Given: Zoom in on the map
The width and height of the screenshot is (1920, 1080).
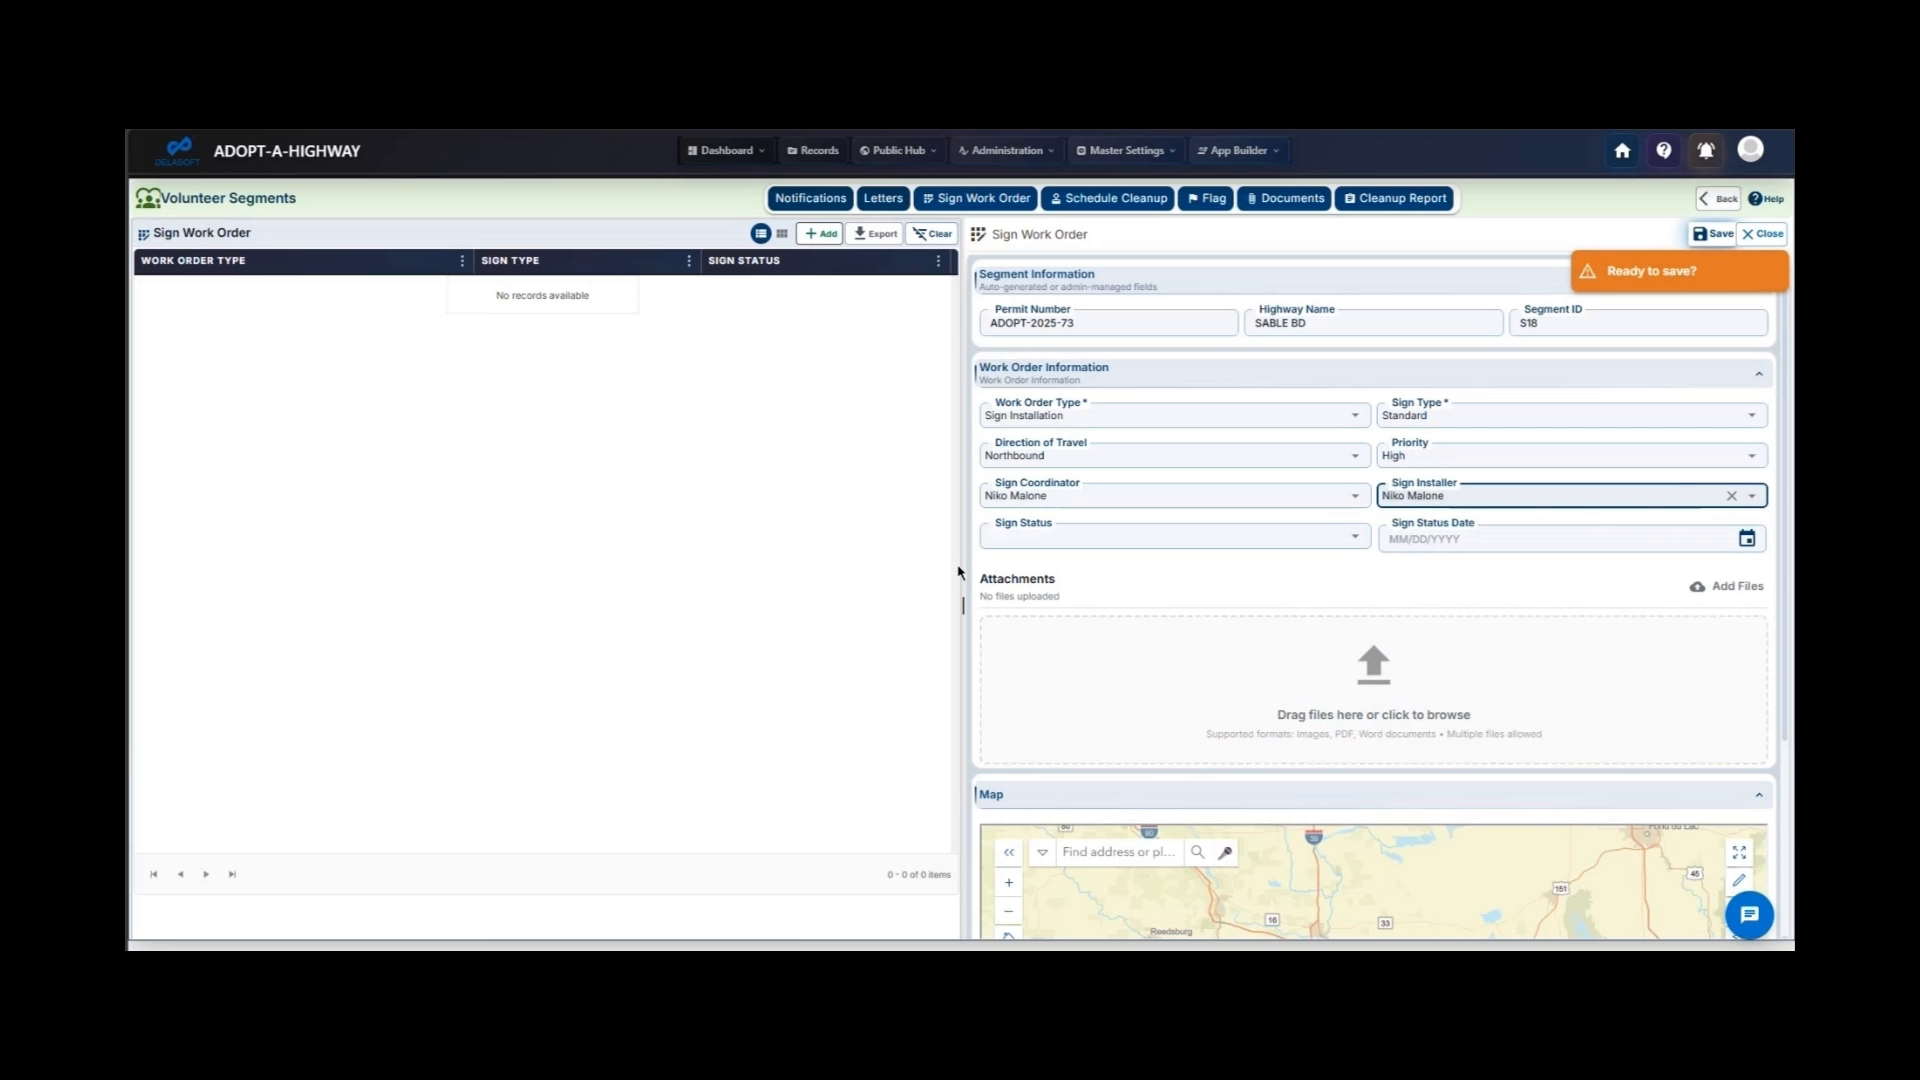Looking at the screenshot, I should (1008, 882).
